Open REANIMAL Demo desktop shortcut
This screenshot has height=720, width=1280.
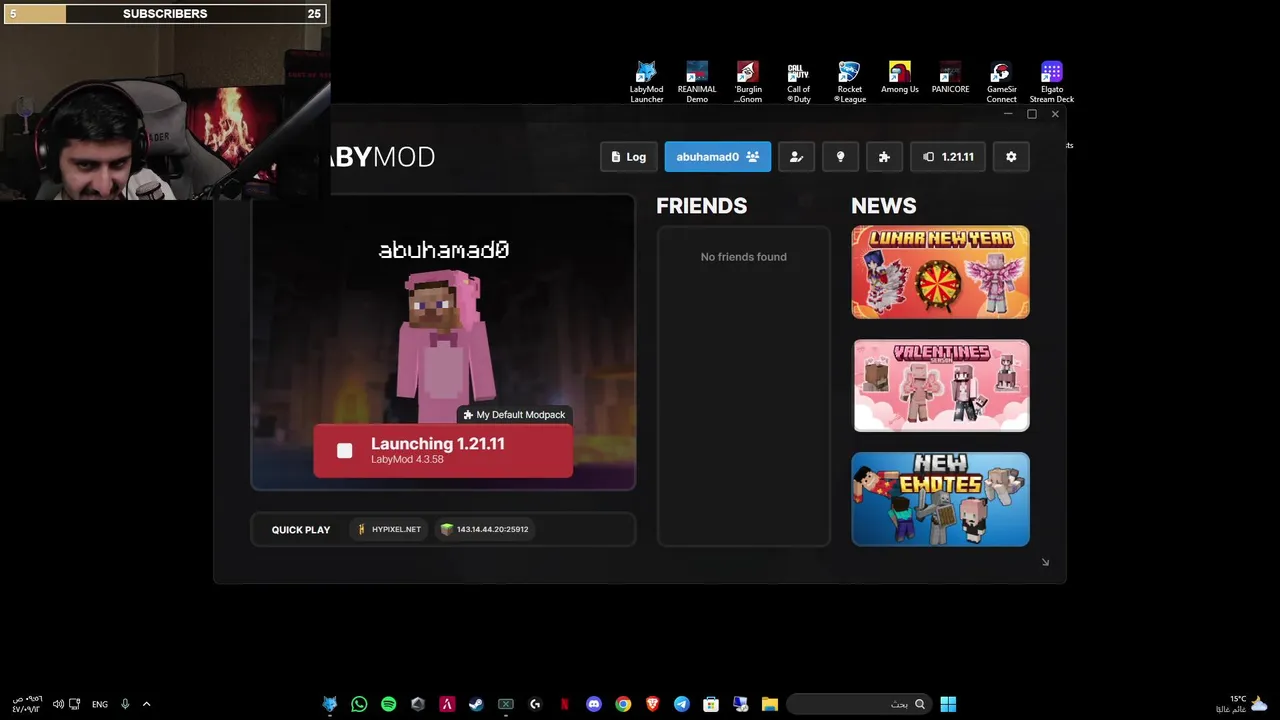click(x=697, y=82)
